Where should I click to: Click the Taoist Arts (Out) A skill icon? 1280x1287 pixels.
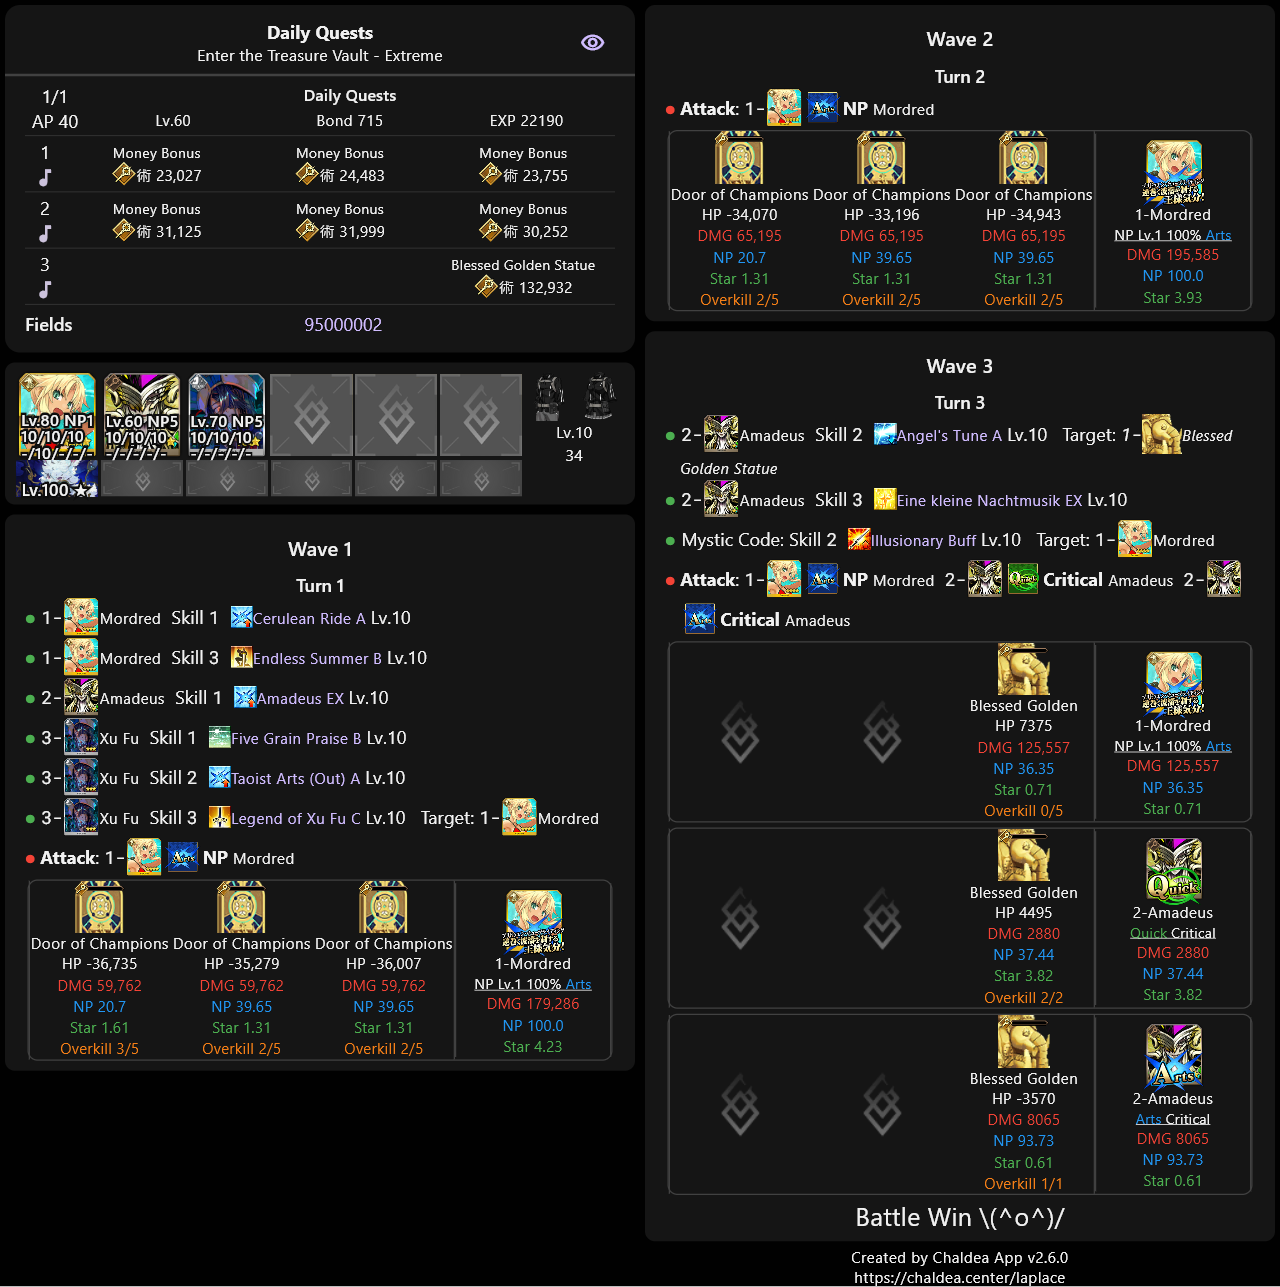point(219,778)
